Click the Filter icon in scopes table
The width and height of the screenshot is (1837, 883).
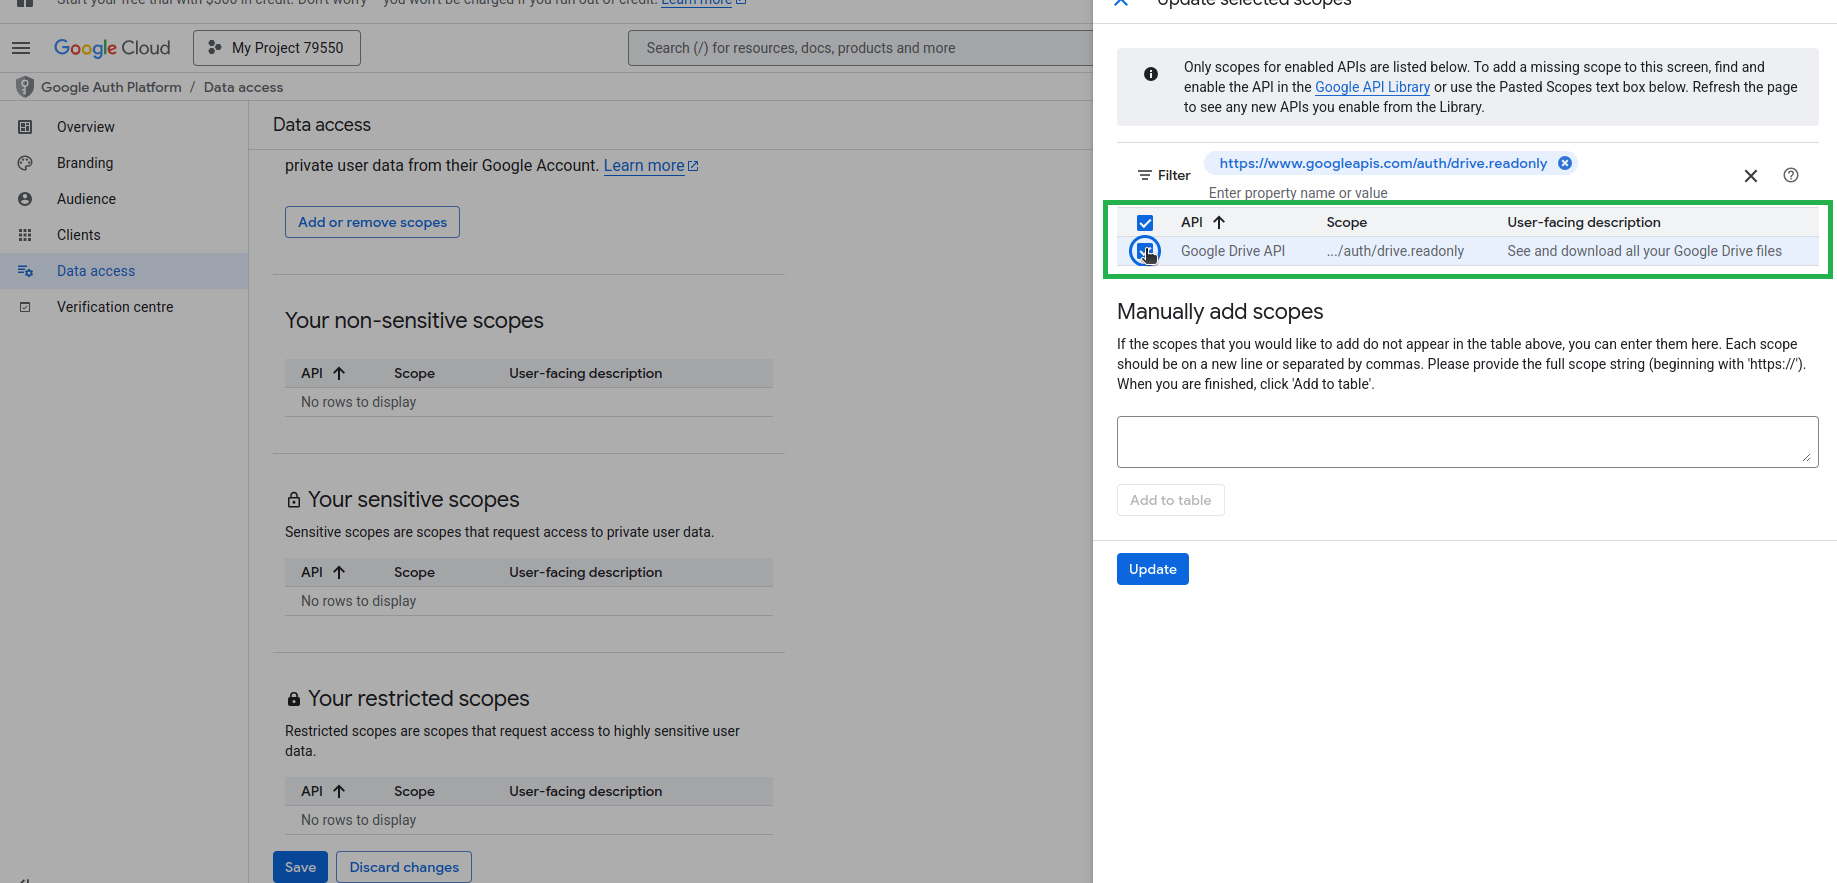[1145, 175]
